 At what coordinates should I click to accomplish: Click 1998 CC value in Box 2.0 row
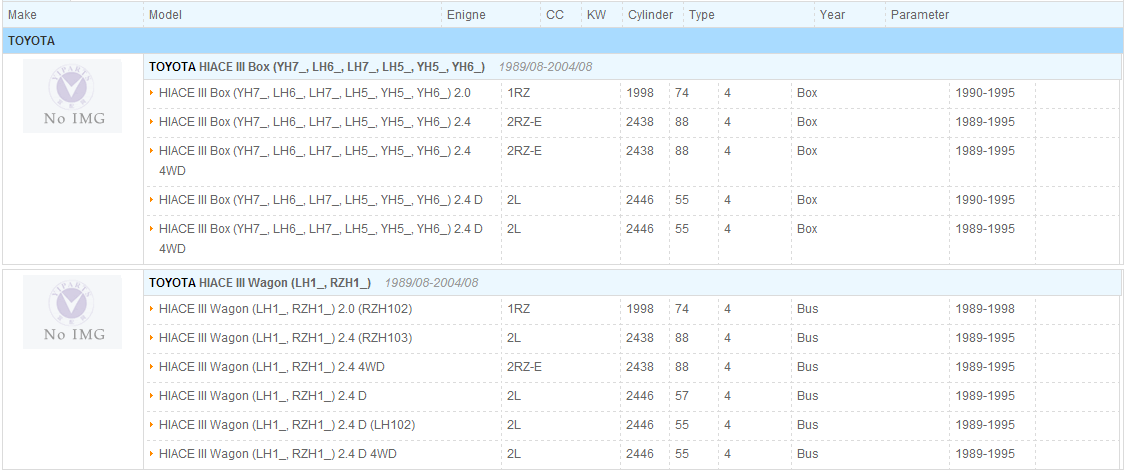(x=640, y=92)
